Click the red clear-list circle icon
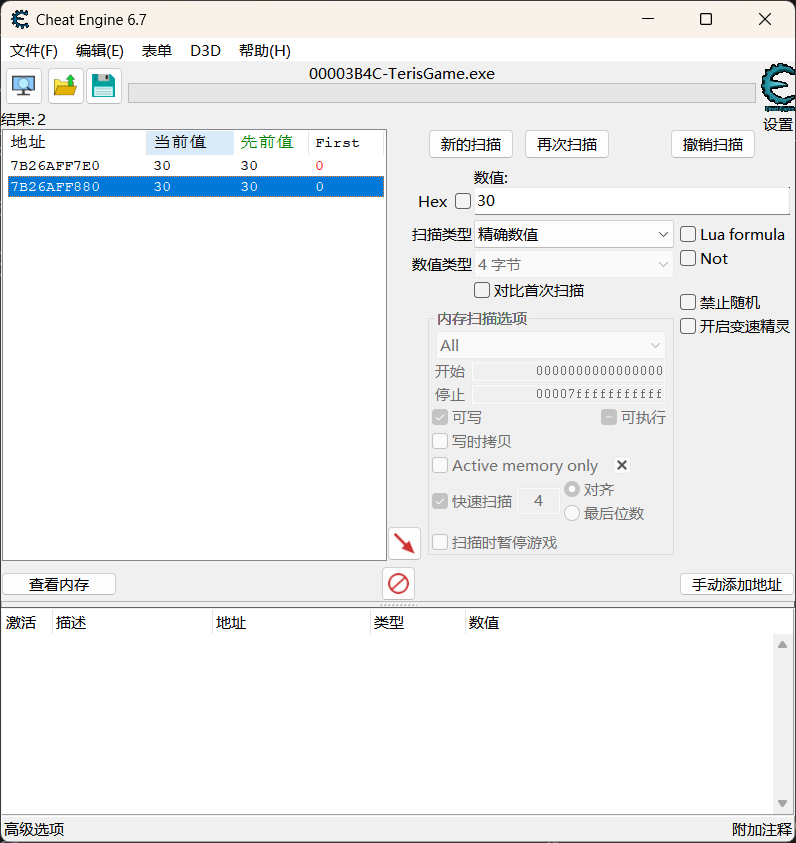The image size is (796, 843). [399, 583]
